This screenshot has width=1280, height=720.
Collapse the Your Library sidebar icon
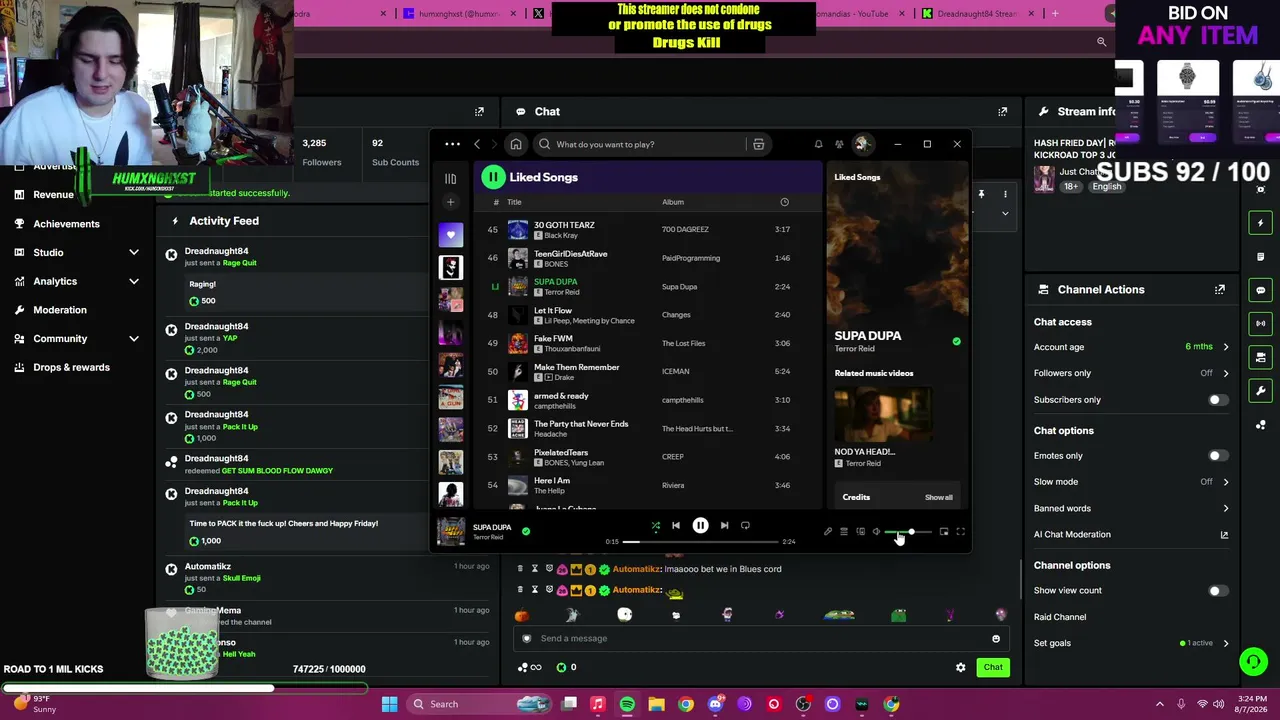coord(450,179)
